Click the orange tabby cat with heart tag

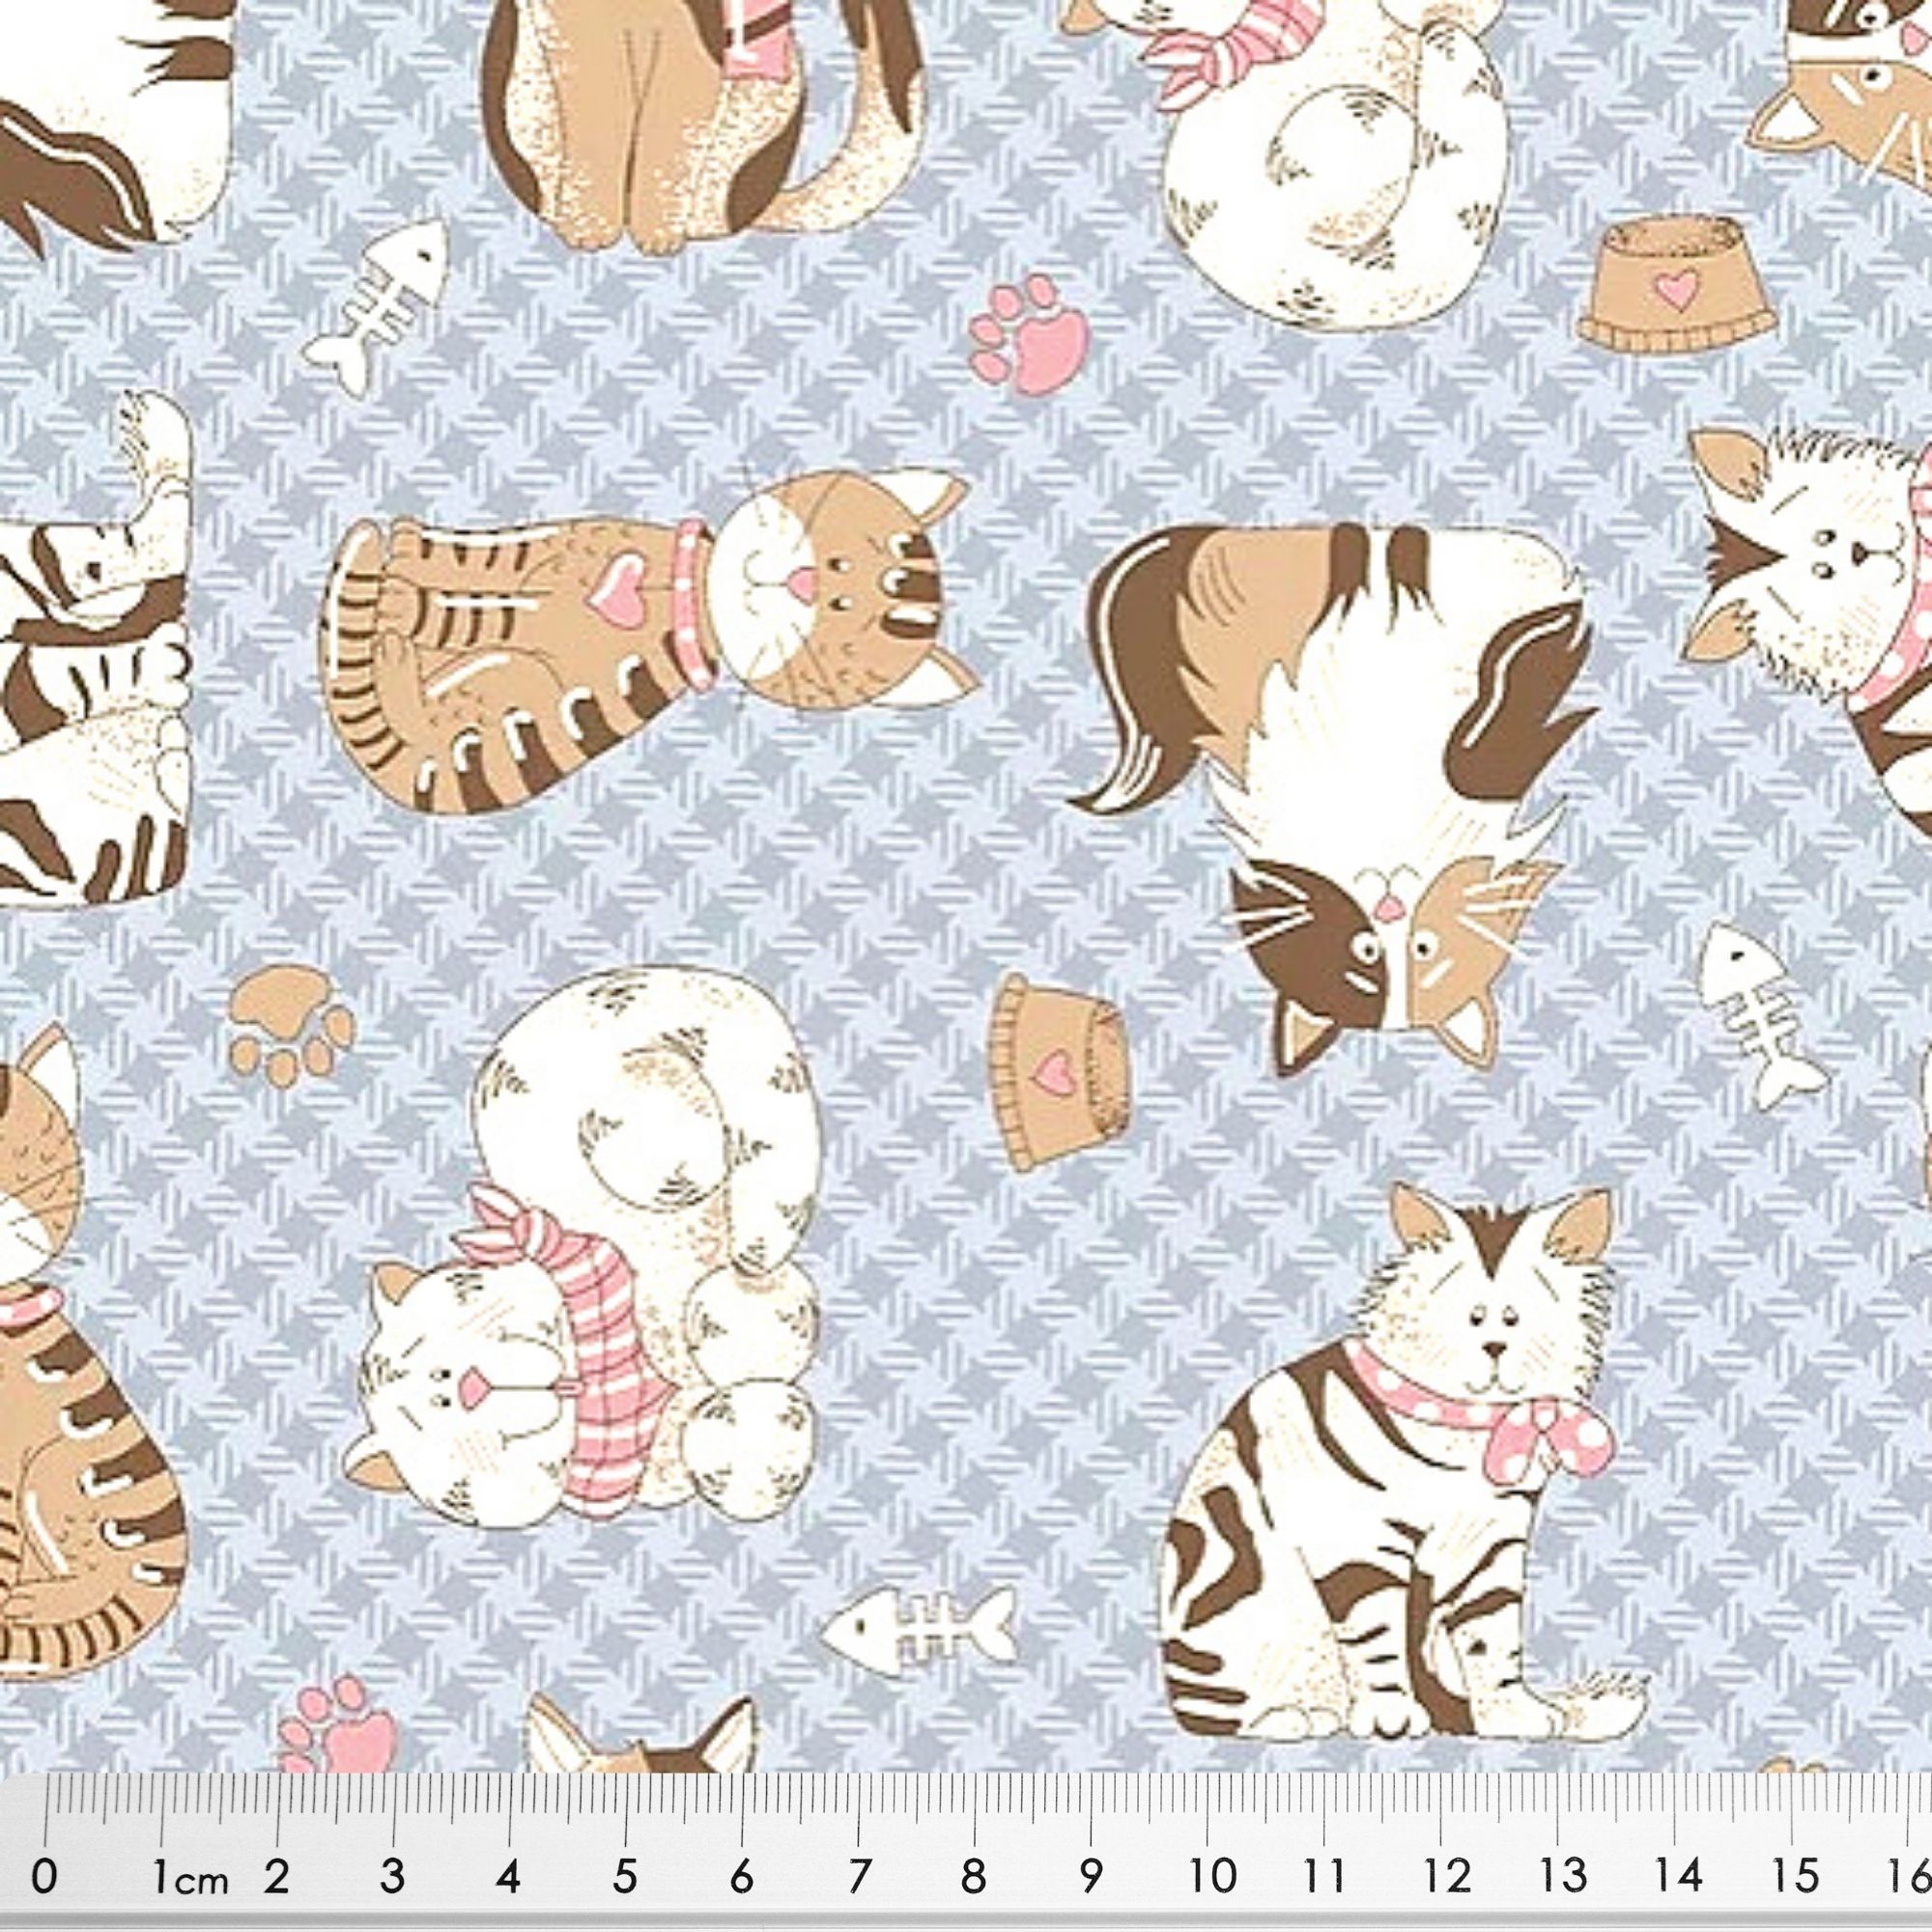click(648, 641)
